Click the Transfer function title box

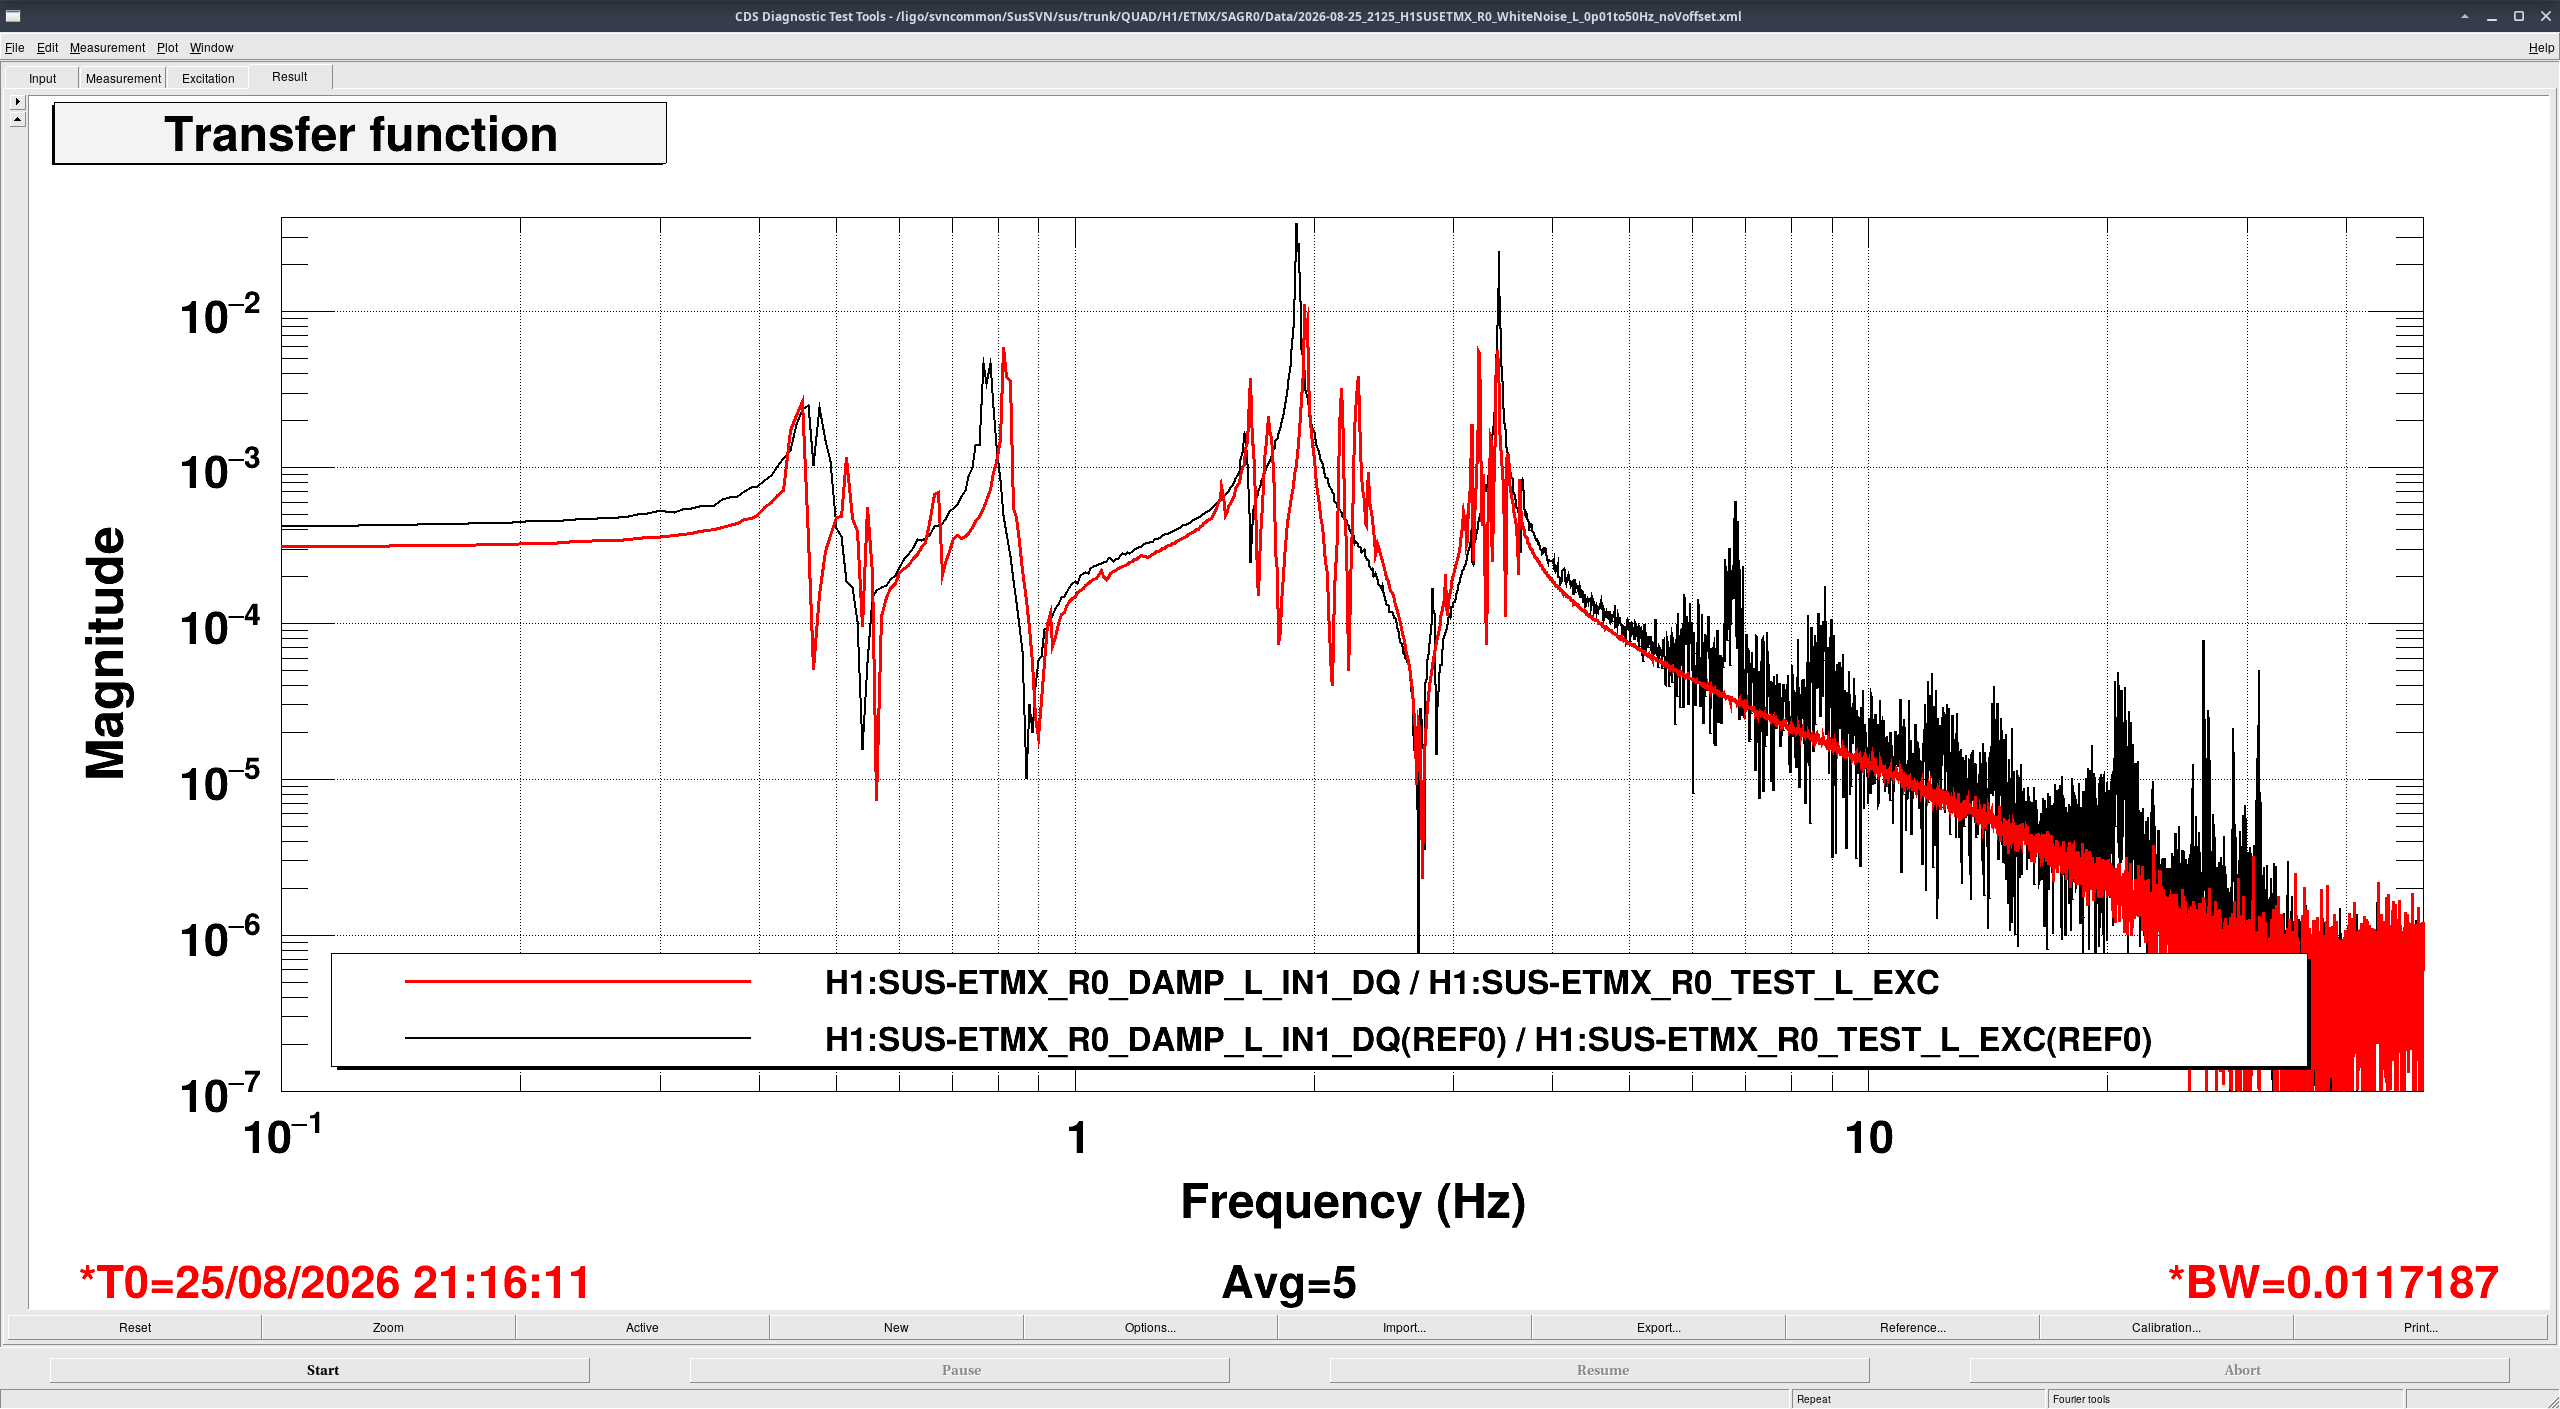point(359,133)
